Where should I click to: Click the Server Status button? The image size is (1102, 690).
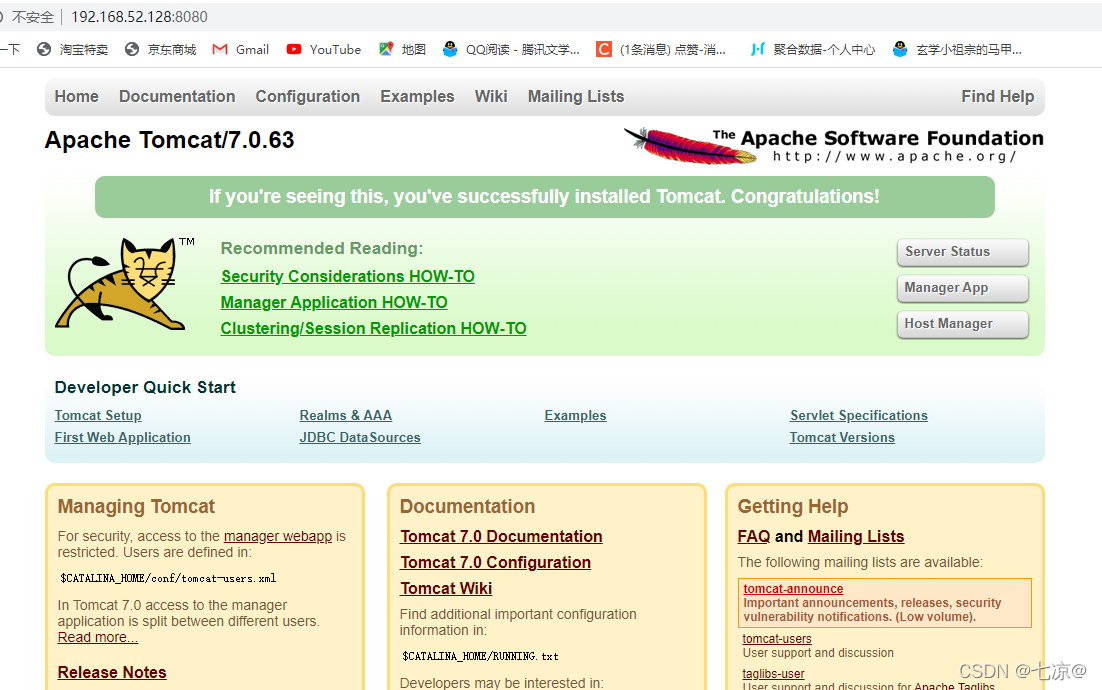click(963, 252)
